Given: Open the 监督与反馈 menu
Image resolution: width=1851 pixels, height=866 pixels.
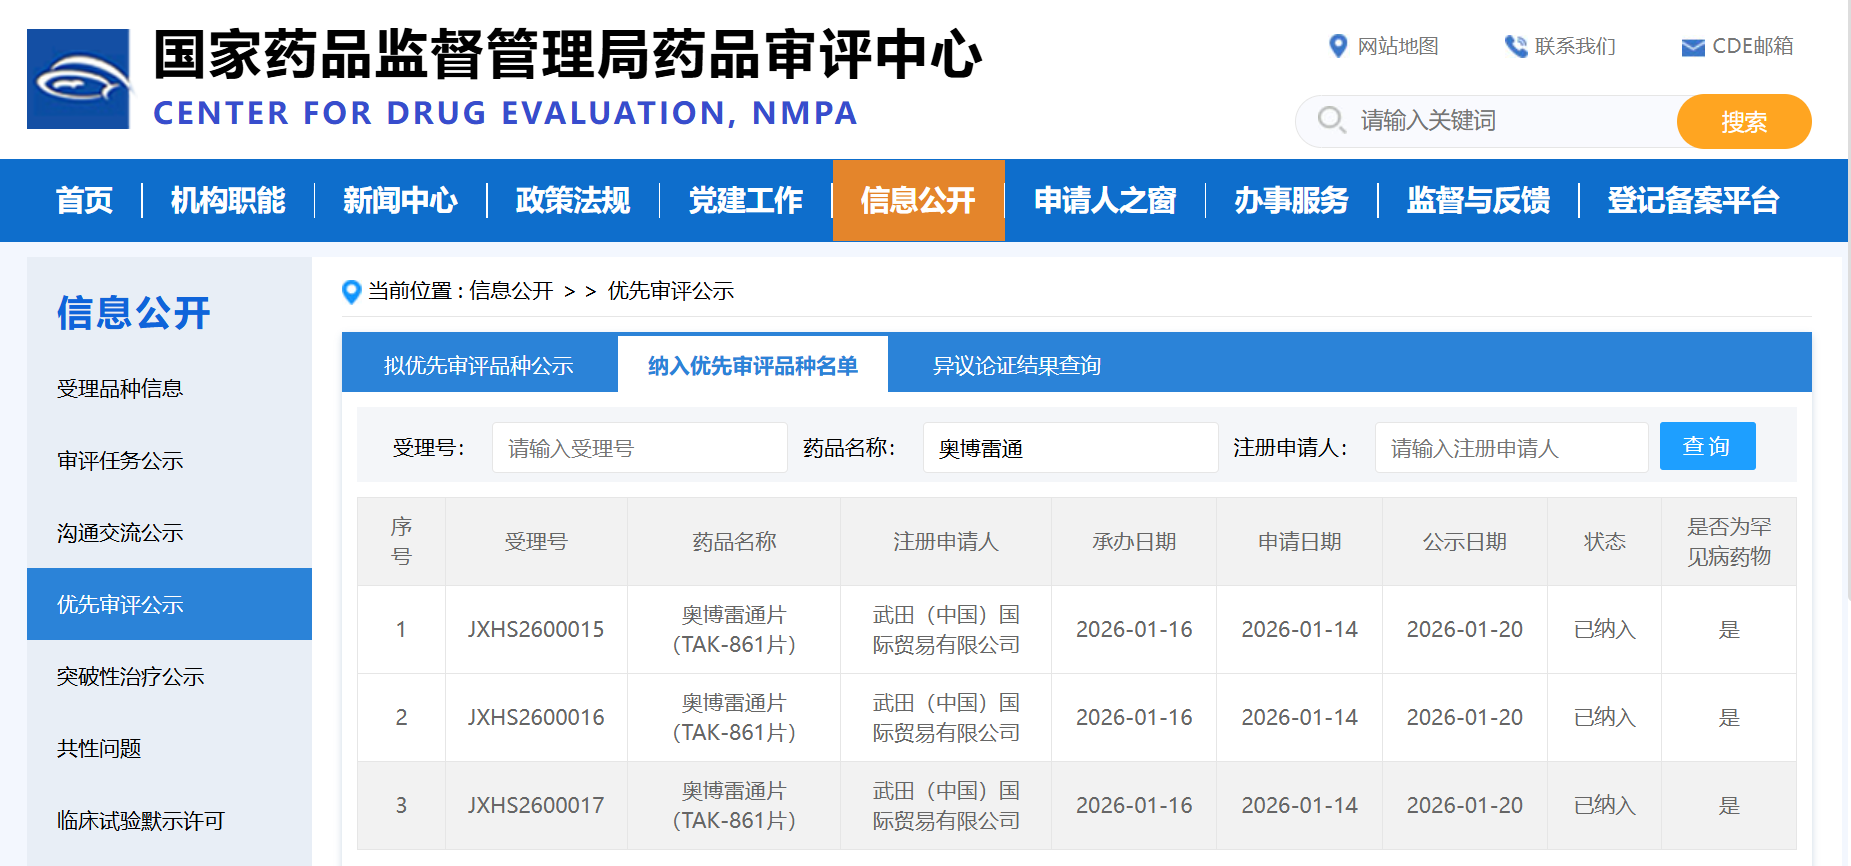Looking at the screenshot, I should tap(1478, 200).
